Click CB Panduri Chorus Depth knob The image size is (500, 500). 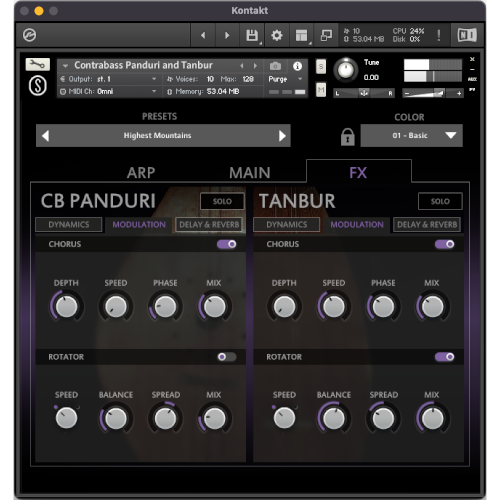point(66,306)
